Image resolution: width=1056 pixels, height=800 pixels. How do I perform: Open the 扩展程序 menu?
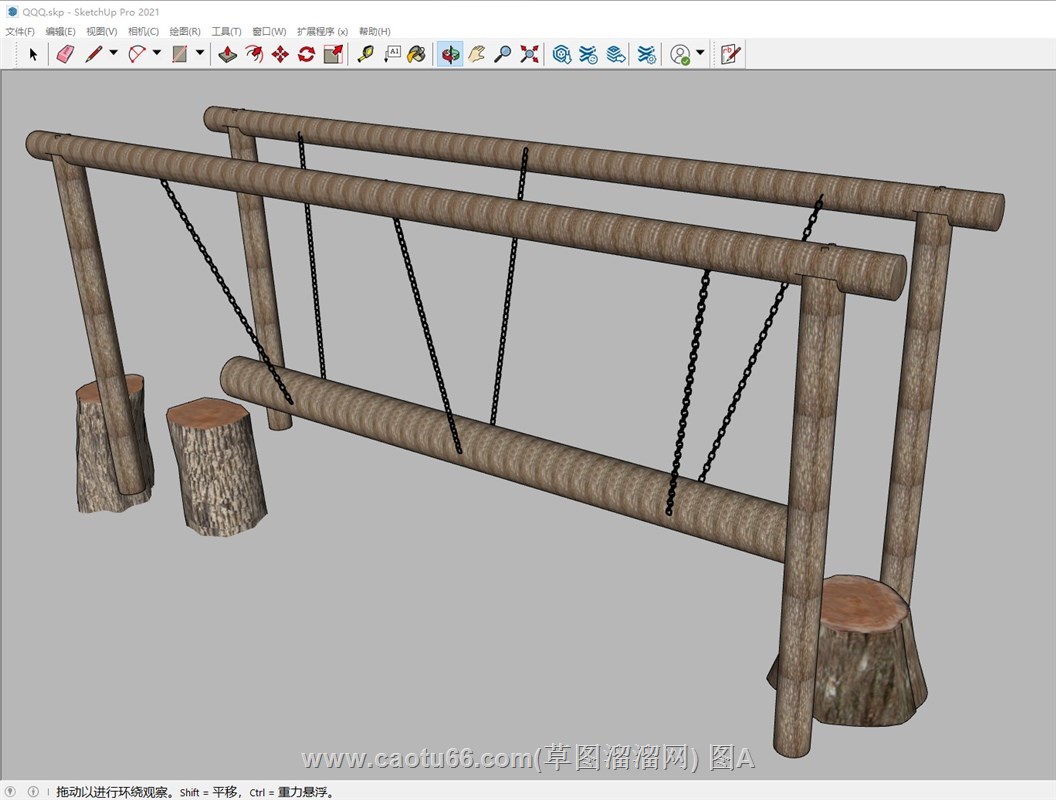click(x=322, y=31)
